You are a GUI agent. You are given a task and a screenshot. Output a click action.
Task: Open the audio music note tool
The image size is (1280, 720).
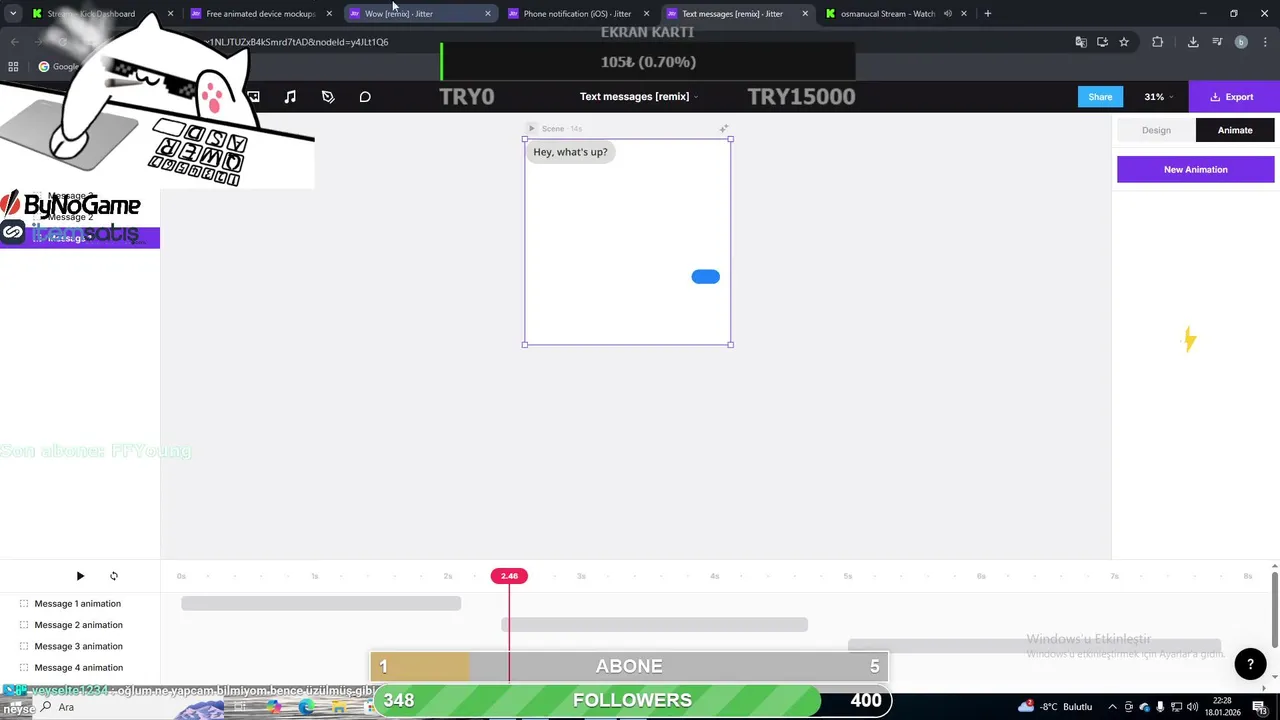pos(290,97)
